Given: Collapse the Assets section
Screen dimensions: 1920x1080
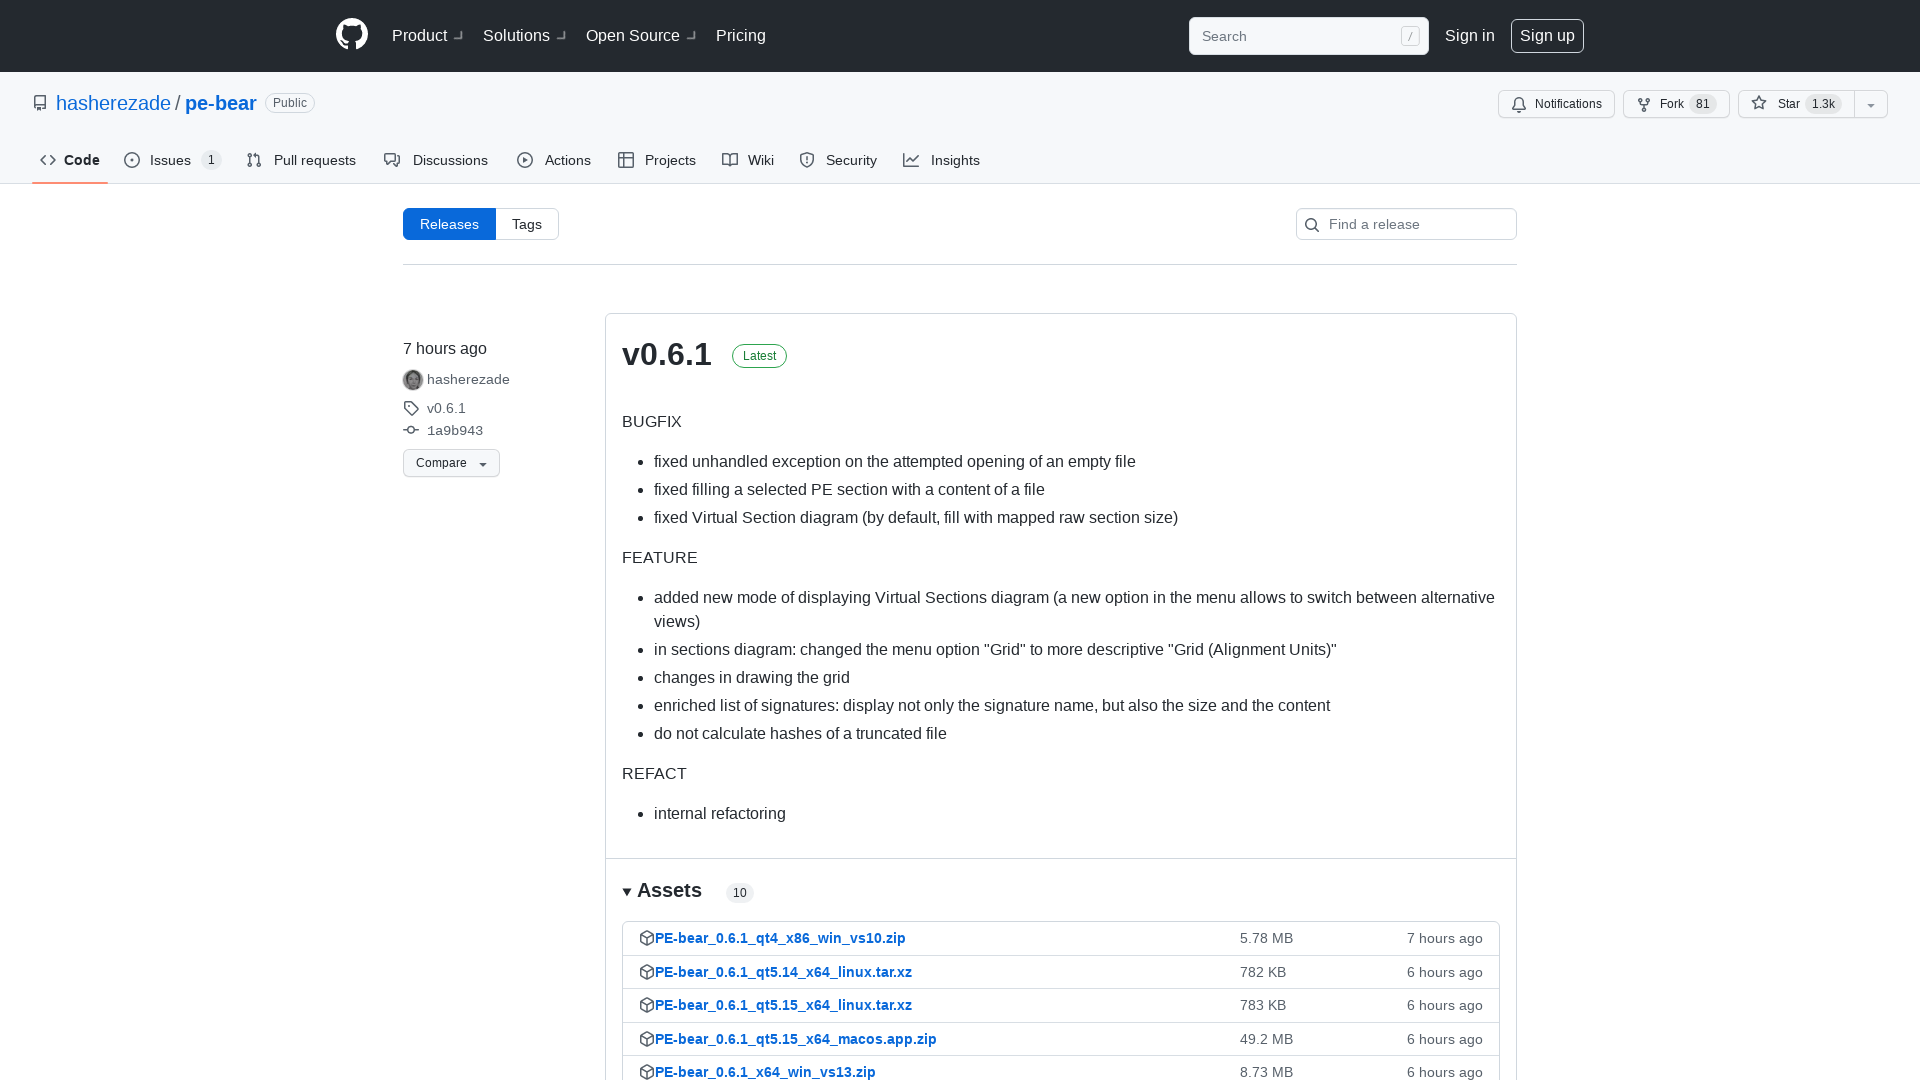Looking at the screenshot, I should 662,890.
